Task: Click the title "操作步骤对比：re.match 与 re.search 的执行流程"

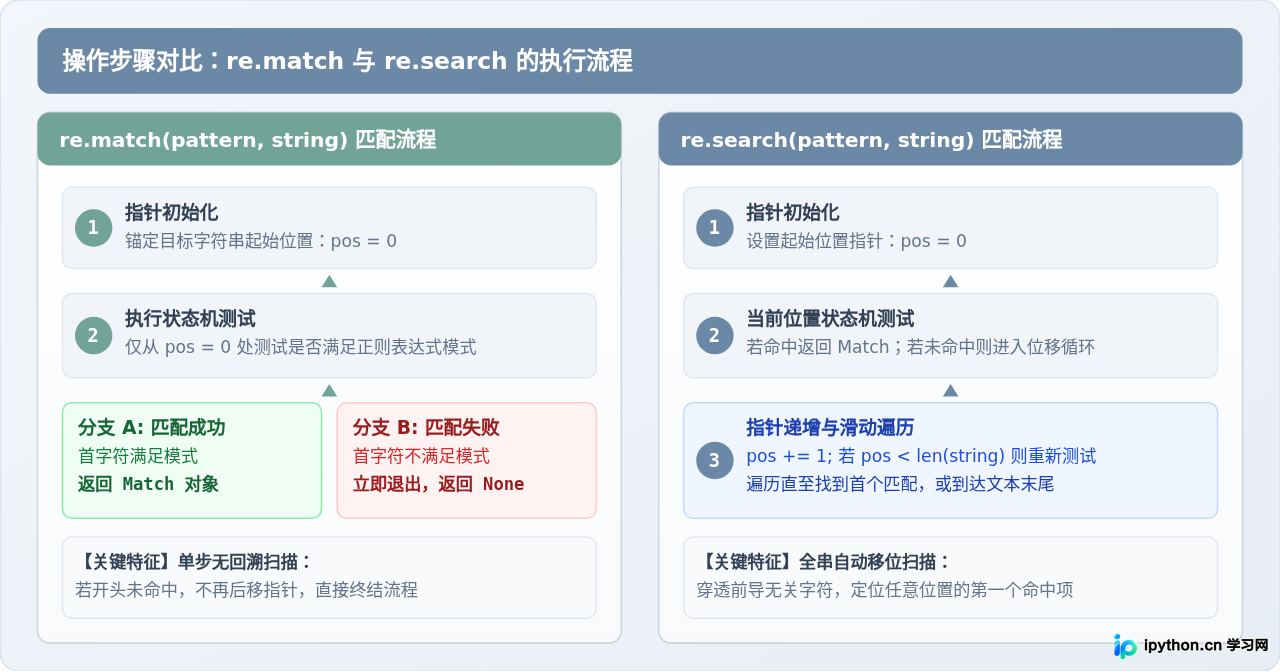Action: 348,61
